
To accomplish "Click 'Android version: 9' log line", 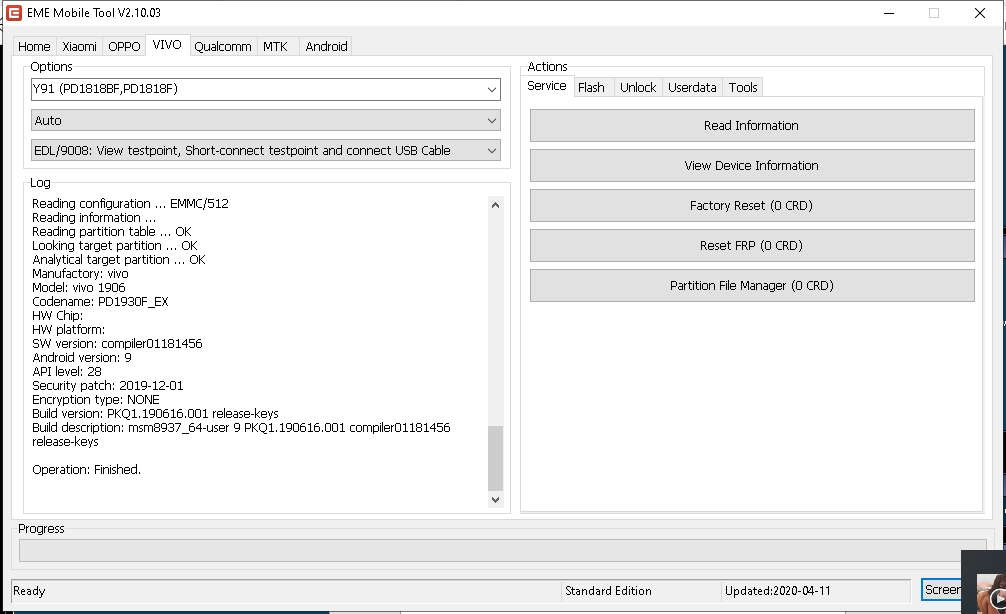I will [82, 357].
